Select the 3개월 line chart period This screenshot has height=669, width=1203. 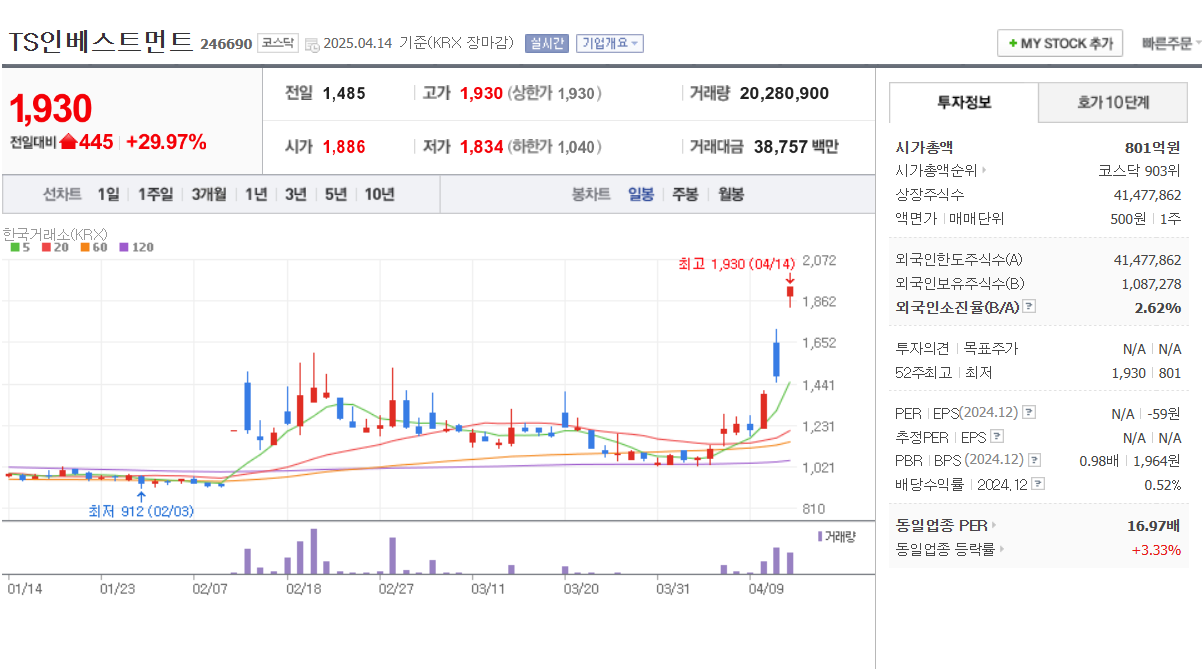tap(209, 194)
